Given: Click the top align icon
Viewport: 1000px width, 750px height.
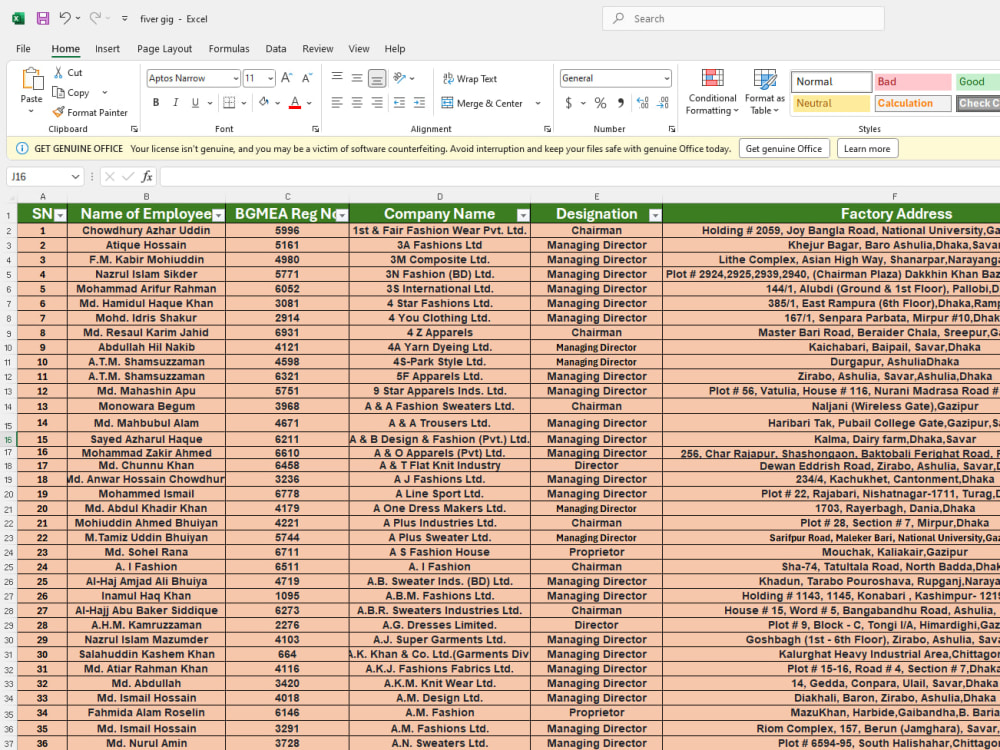Looking at the screenshot, I should tap(337, 78).
